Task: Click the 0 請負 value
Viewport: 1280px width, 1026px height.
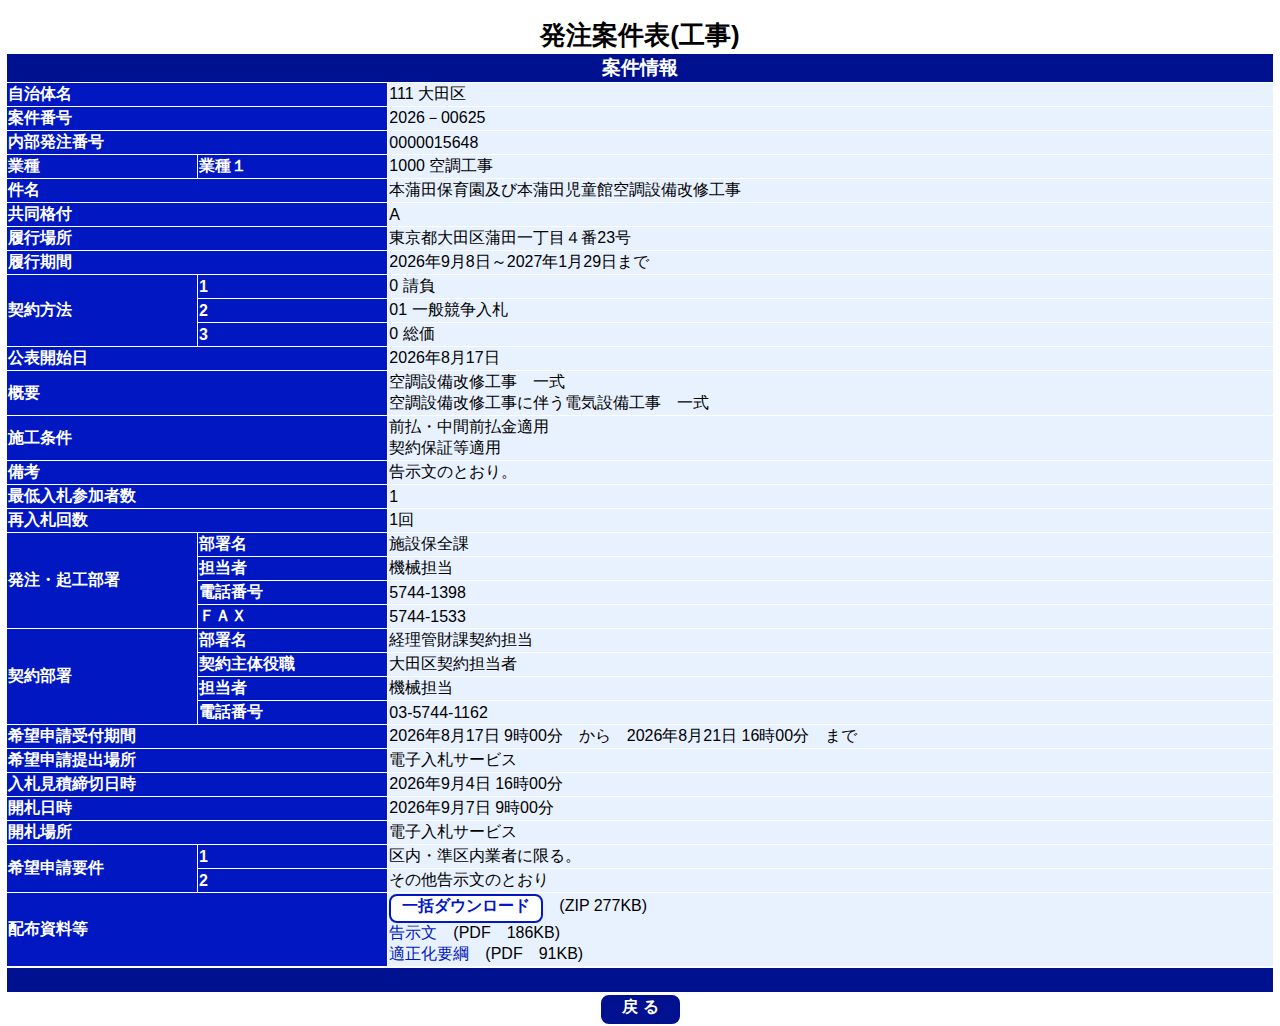Action: [x=411, y=286]
